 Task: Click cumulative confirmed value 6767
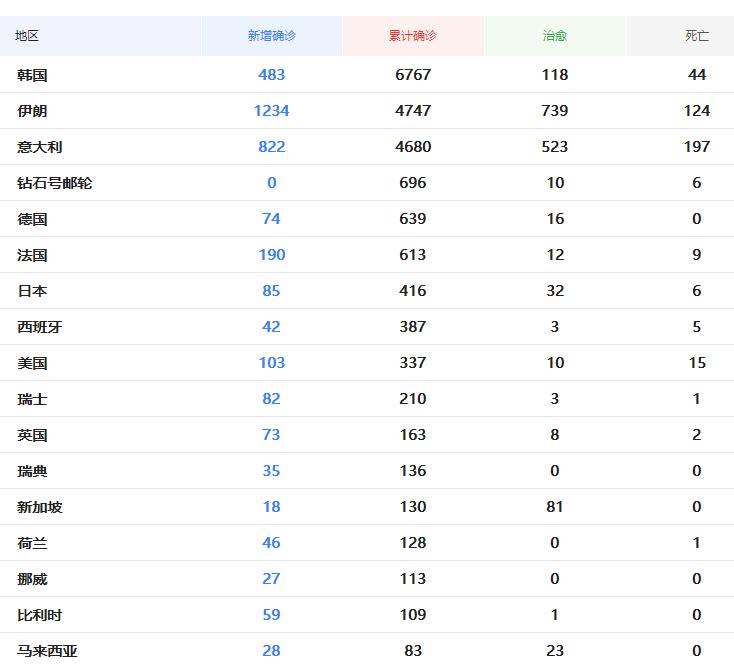coord(412,75)
